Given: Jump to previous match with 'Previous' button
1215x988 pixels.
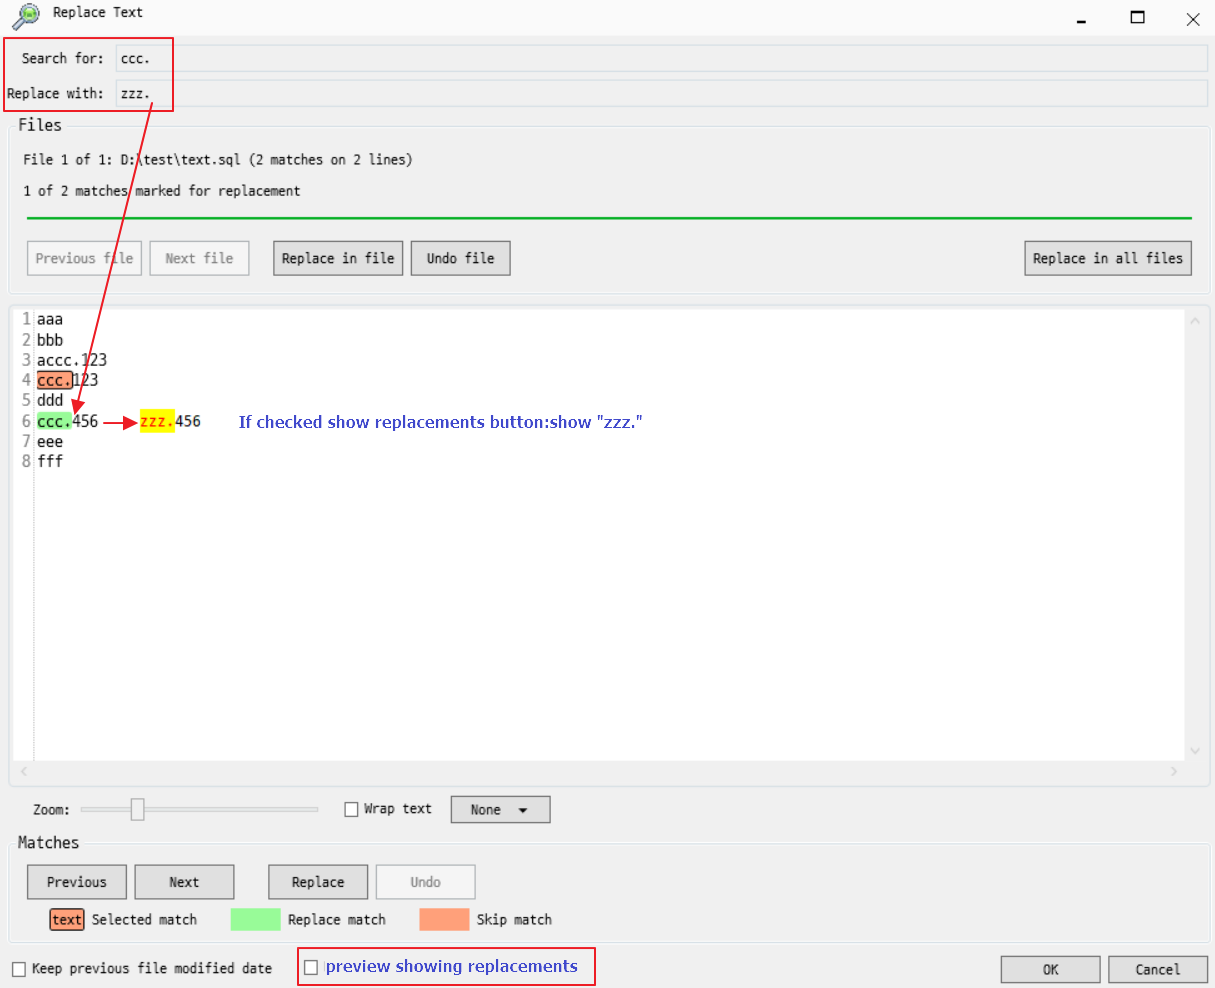Looking at the screenshot, I should point(76,881).
